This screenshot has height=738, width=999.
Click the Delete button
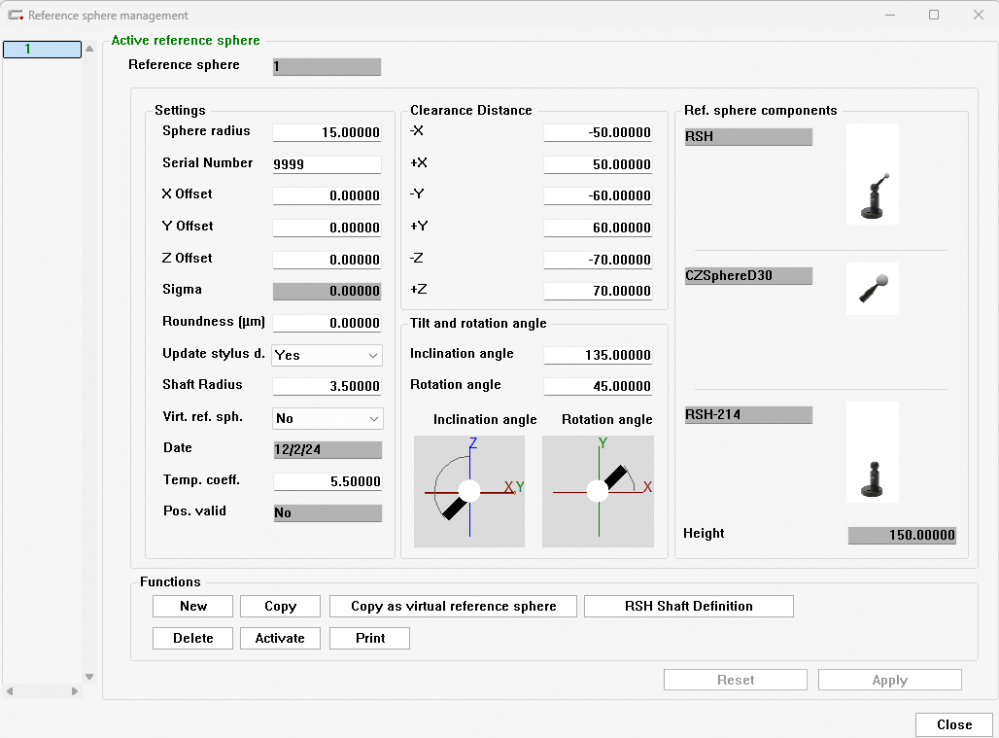click(x=192, y=638)
